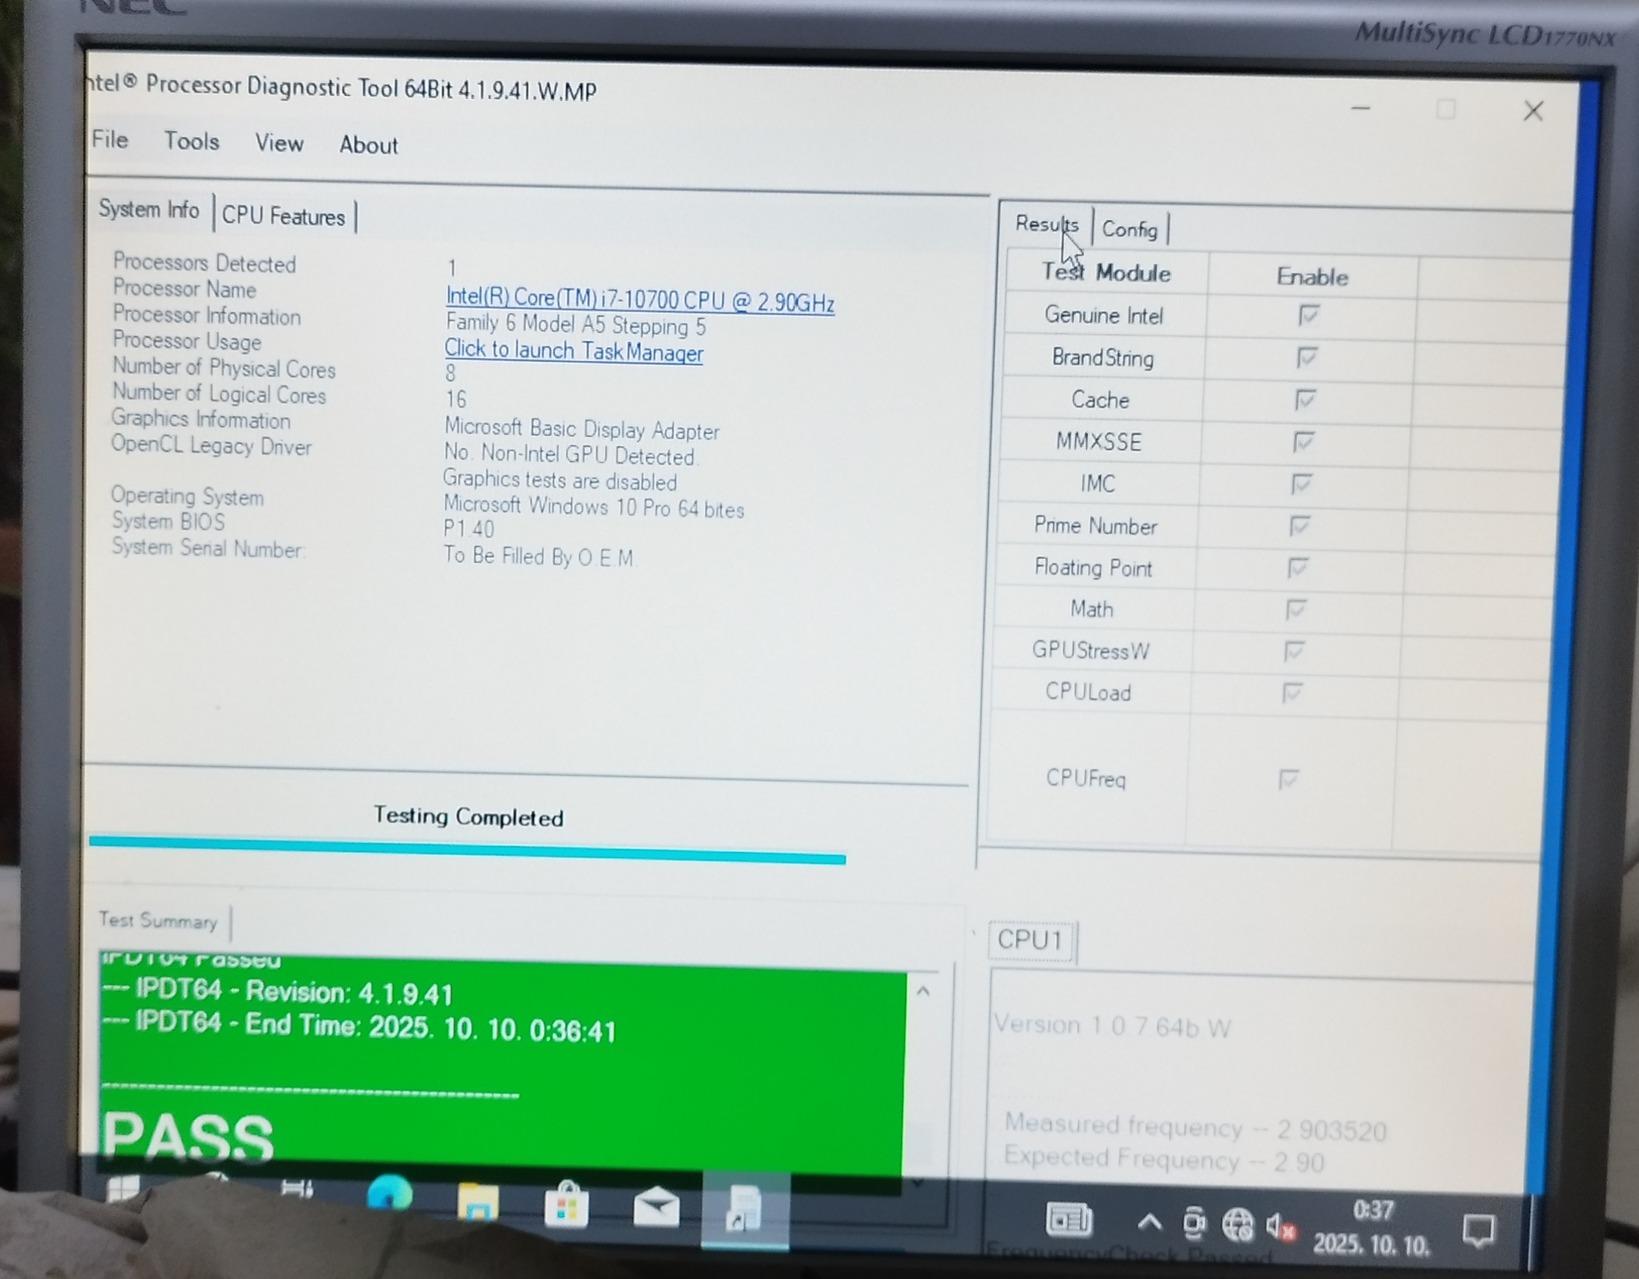This screenshot has height=1279, width=1639.
Task: Open the File menu
Action: (109, 139)
